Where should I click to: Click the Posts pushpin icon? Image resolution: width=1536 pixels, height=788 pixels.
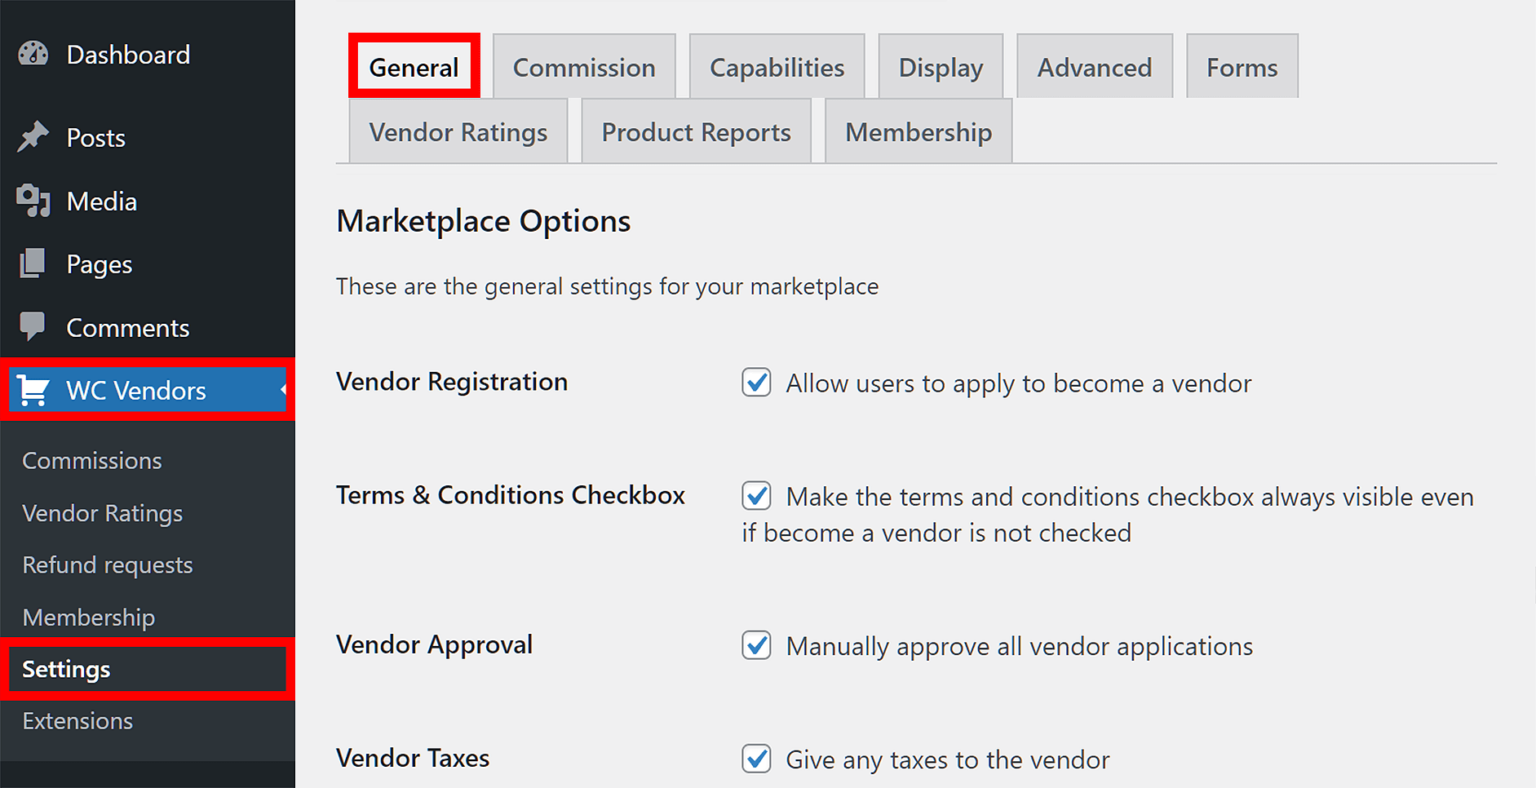click(33, 137)
